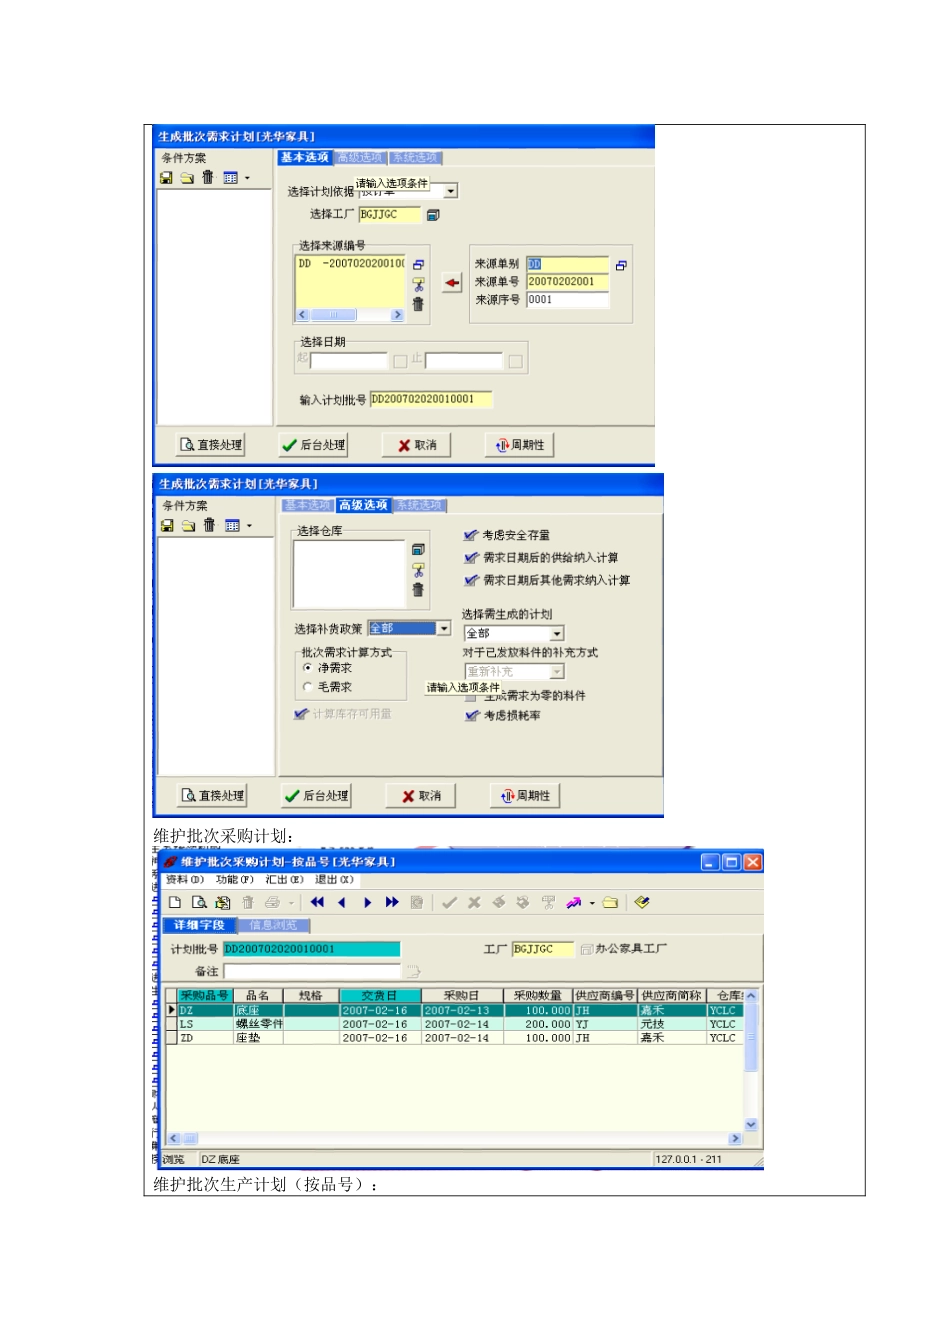Switch to 基本选项 tab in the advanced dialog
Screen dimensions: 950x1344
[307, 506]
